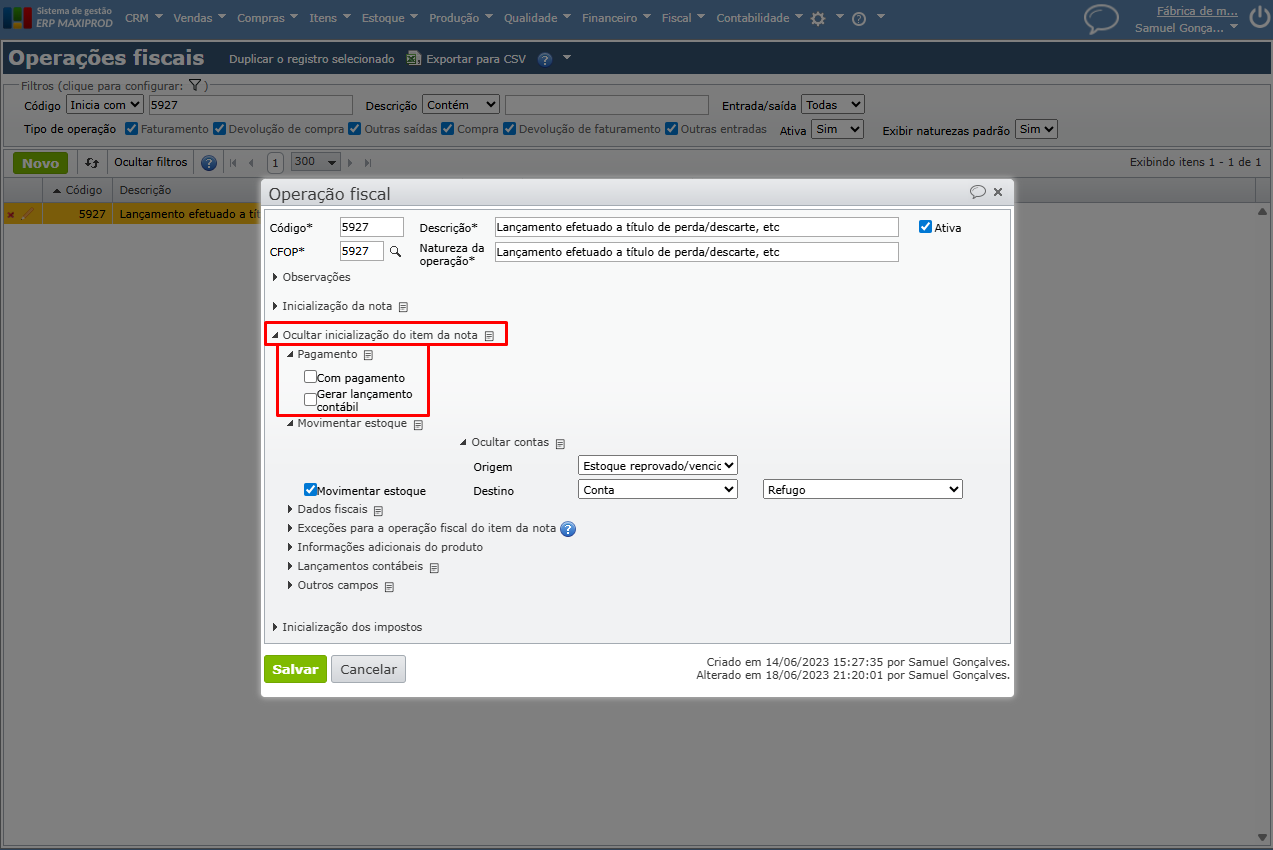This screenshot has height=850, width=1273.
Task: Open the help question mark icon in menu bar
Action: pos(858,18)
